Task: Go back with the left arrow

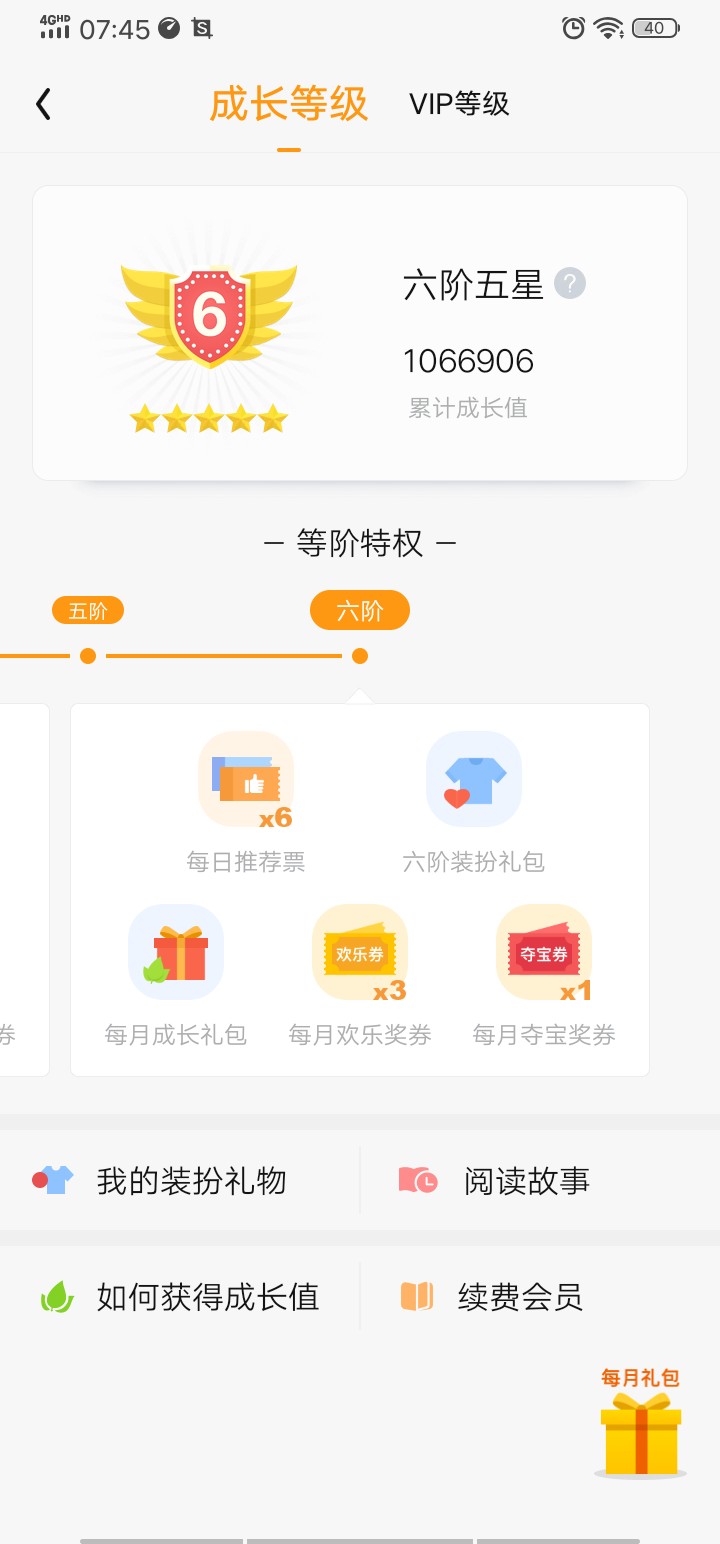Action: click(x=43, y=104)
